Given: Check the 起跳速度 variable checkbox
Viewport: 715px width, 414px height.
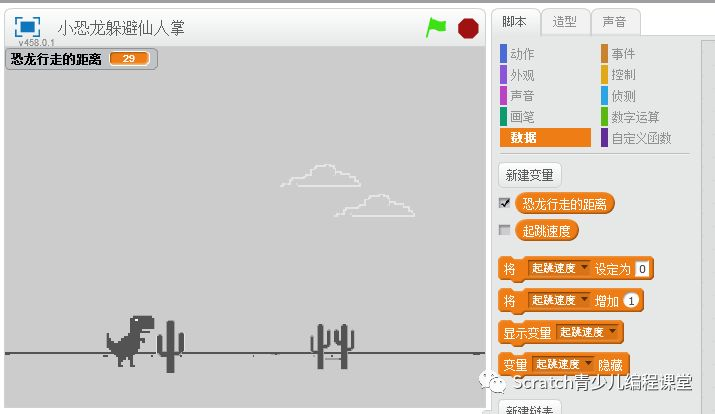Looking at the screenshot, I should (x=504, y=230).
